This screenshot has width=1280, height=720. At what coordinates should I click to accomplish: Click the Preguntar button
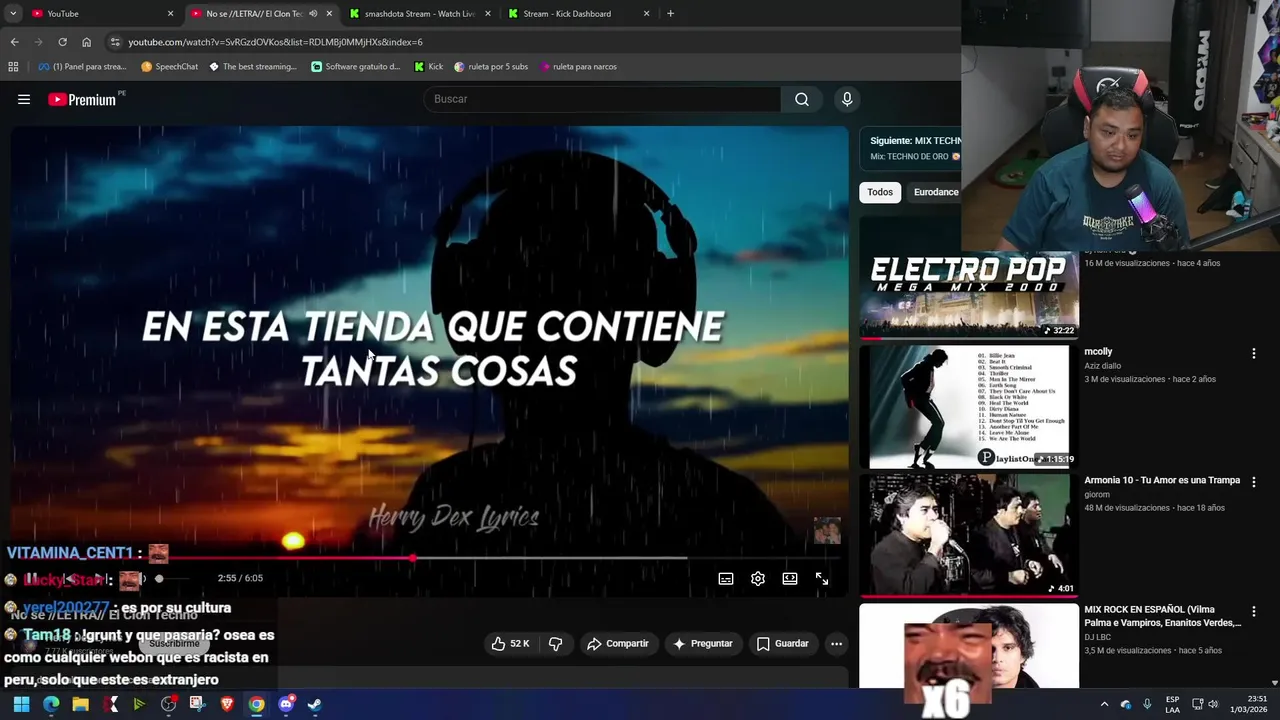[x=703, y=644]
